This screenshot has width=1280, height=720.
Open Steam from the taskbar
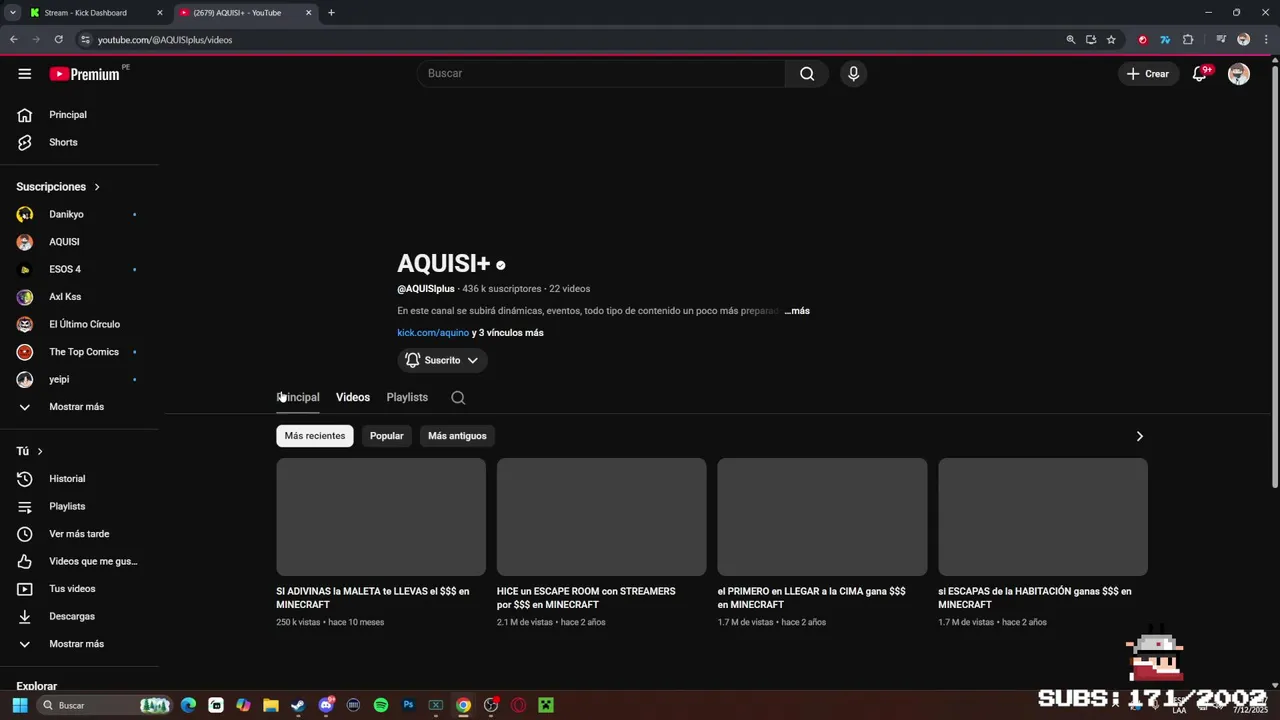298,705
